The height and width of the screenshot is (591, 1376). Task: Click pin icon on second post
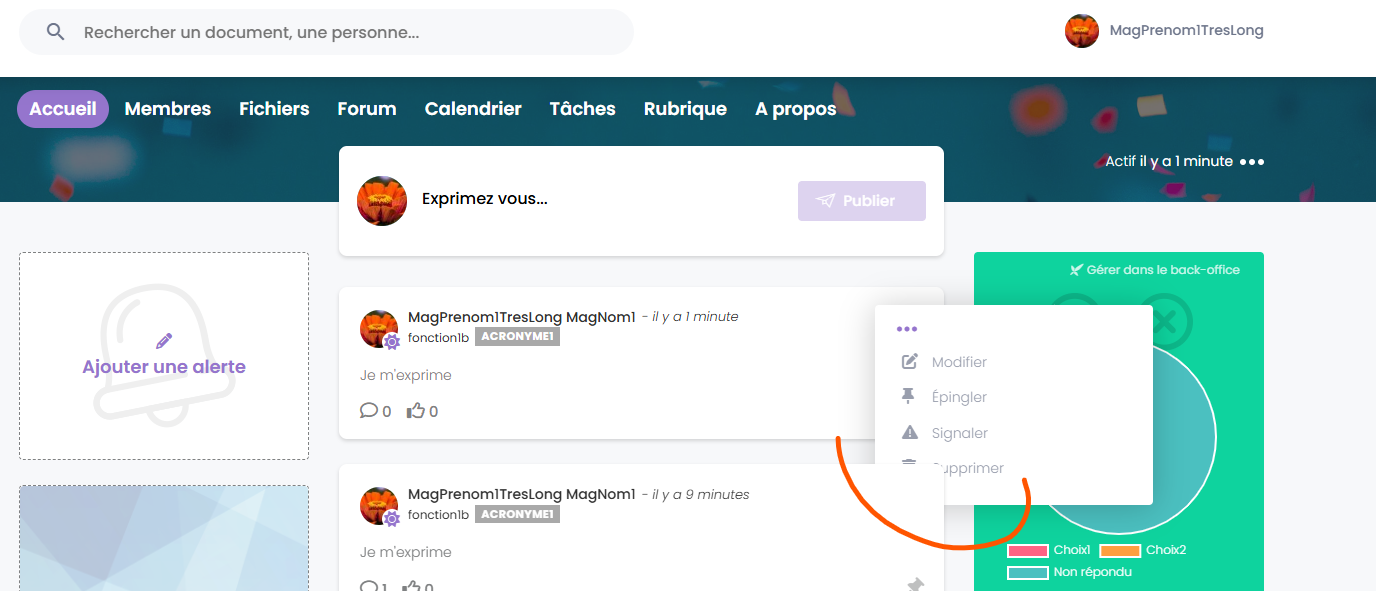(914, 584)
